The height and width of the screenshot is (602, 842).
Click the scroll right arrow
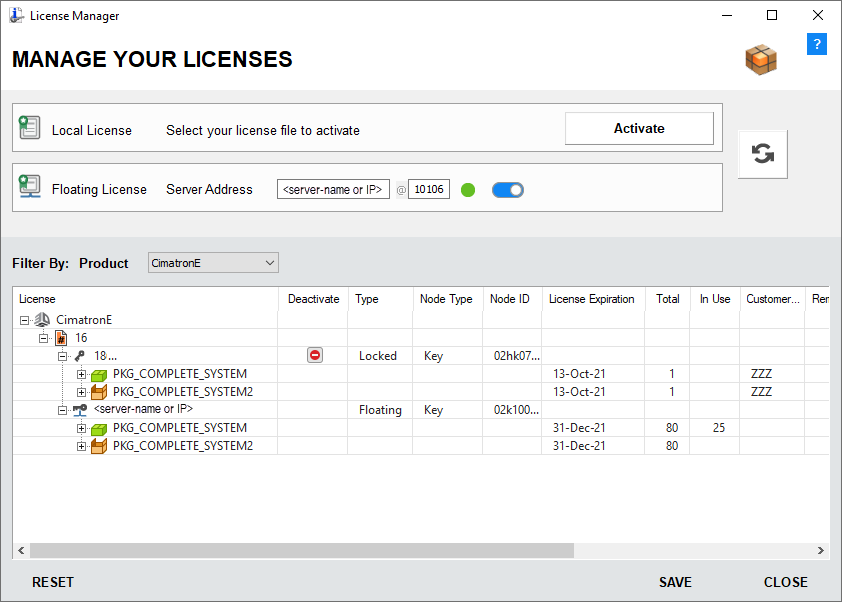[821, 550]
